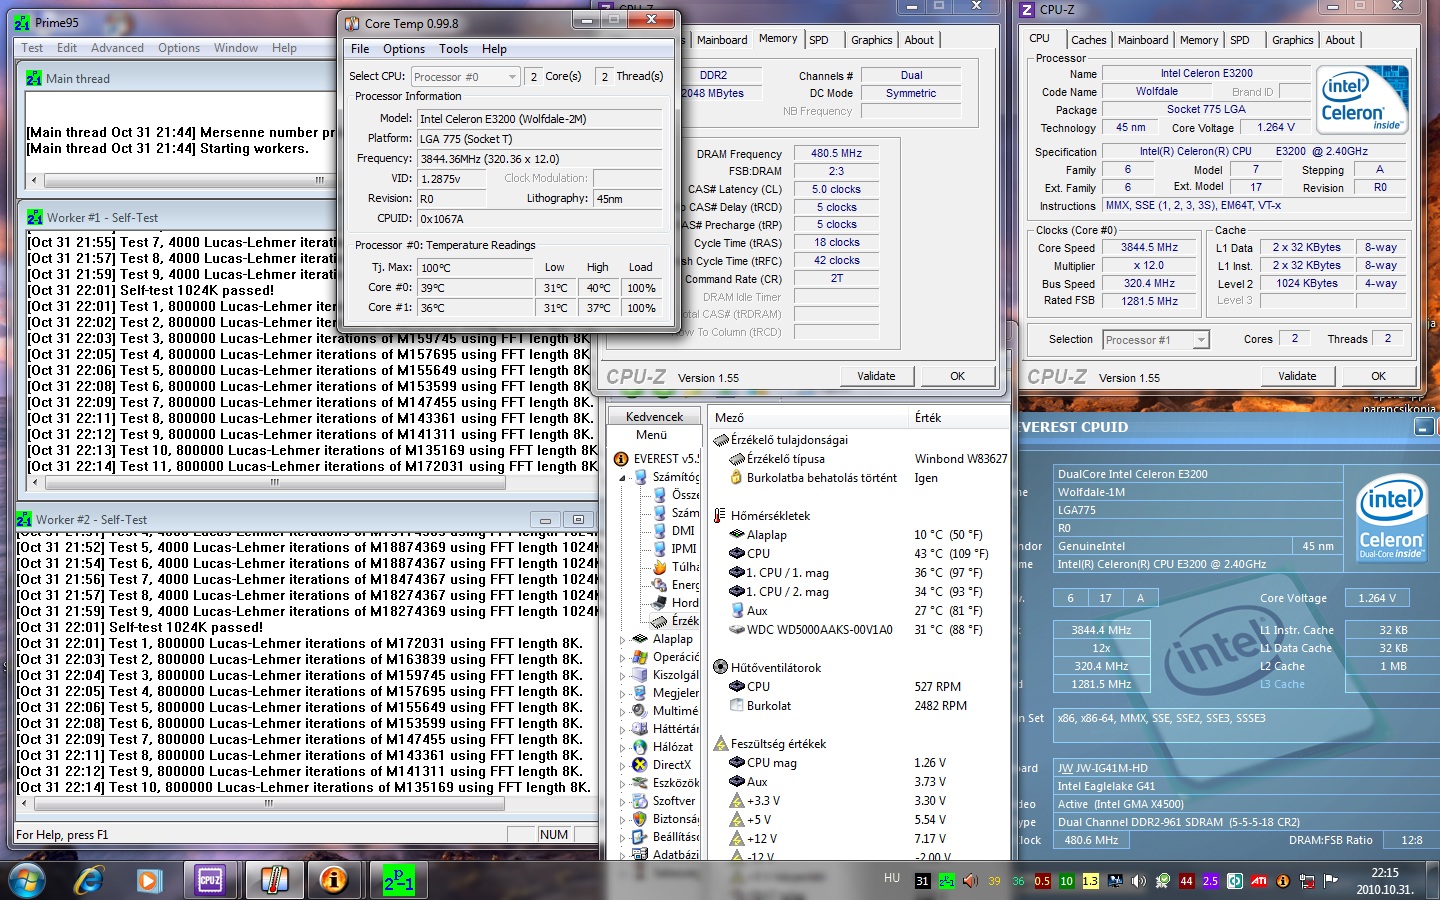Expand the Eszközök node in EVEREST tree
Screen dimensions: 1440x900
[622, 784]
